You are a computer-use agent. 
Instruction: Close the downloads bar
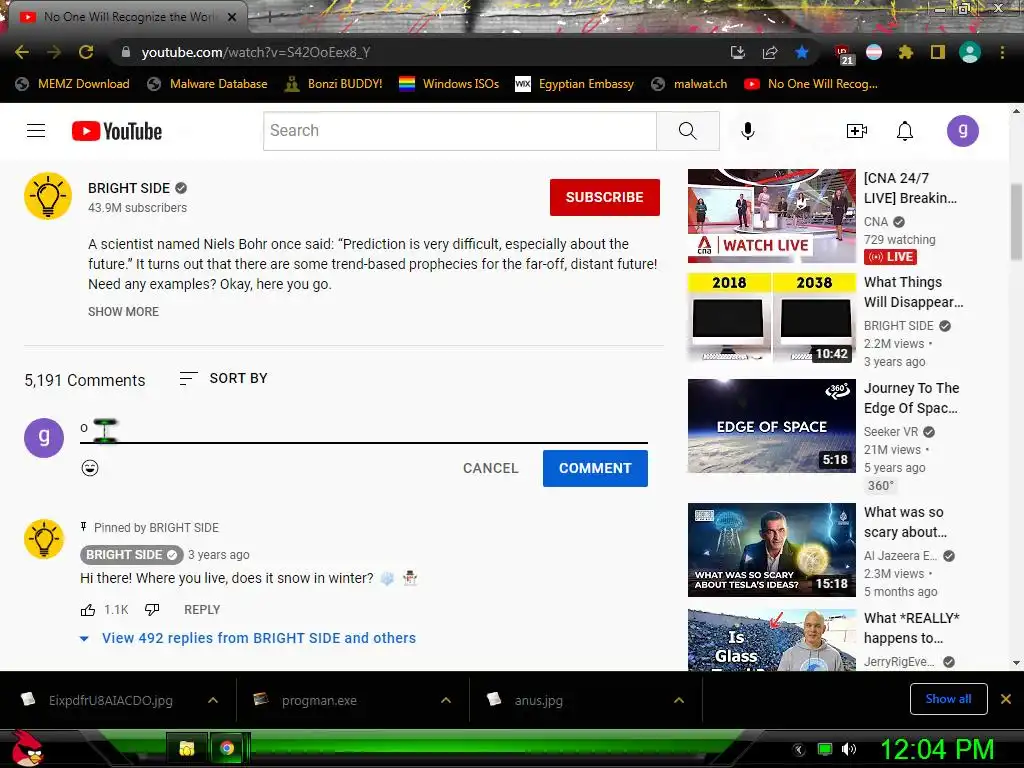point(1006,699)
